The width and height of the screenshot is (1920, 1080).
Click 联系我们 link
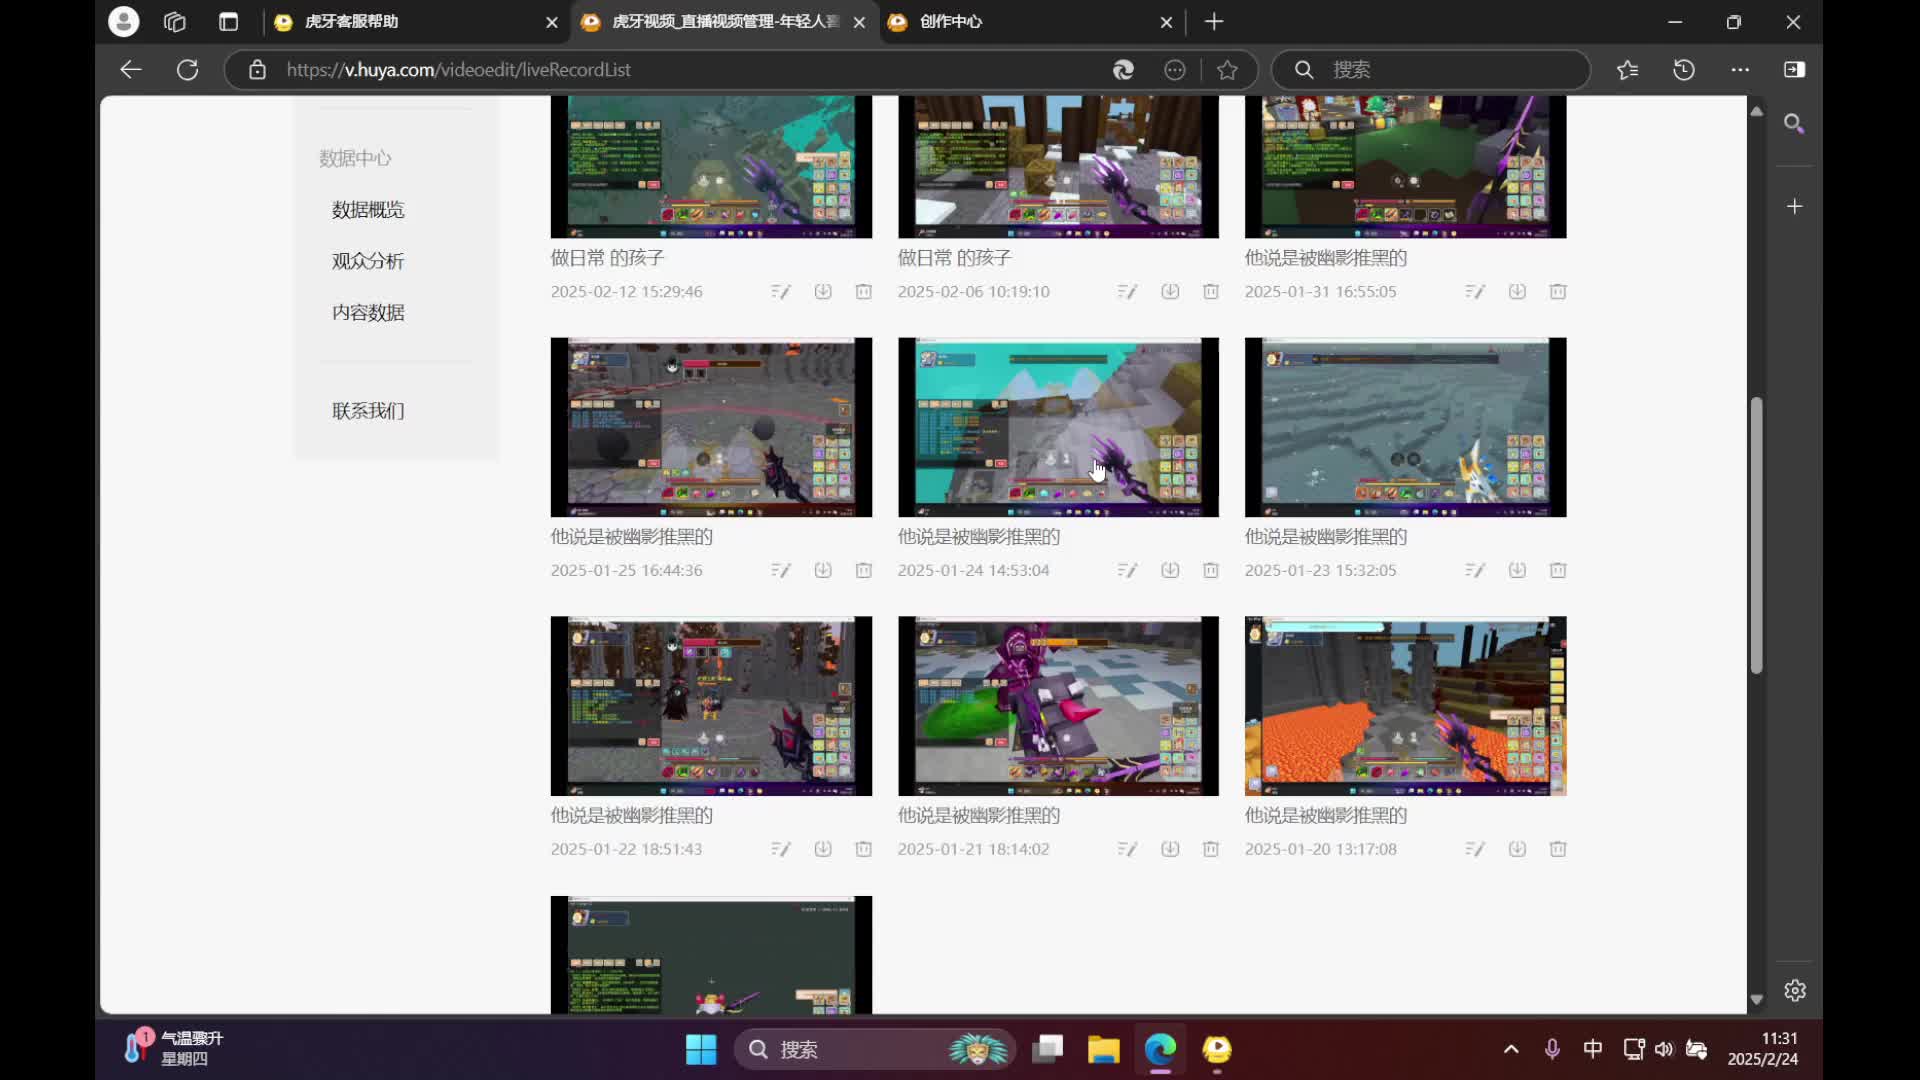[x=368, y=411]
